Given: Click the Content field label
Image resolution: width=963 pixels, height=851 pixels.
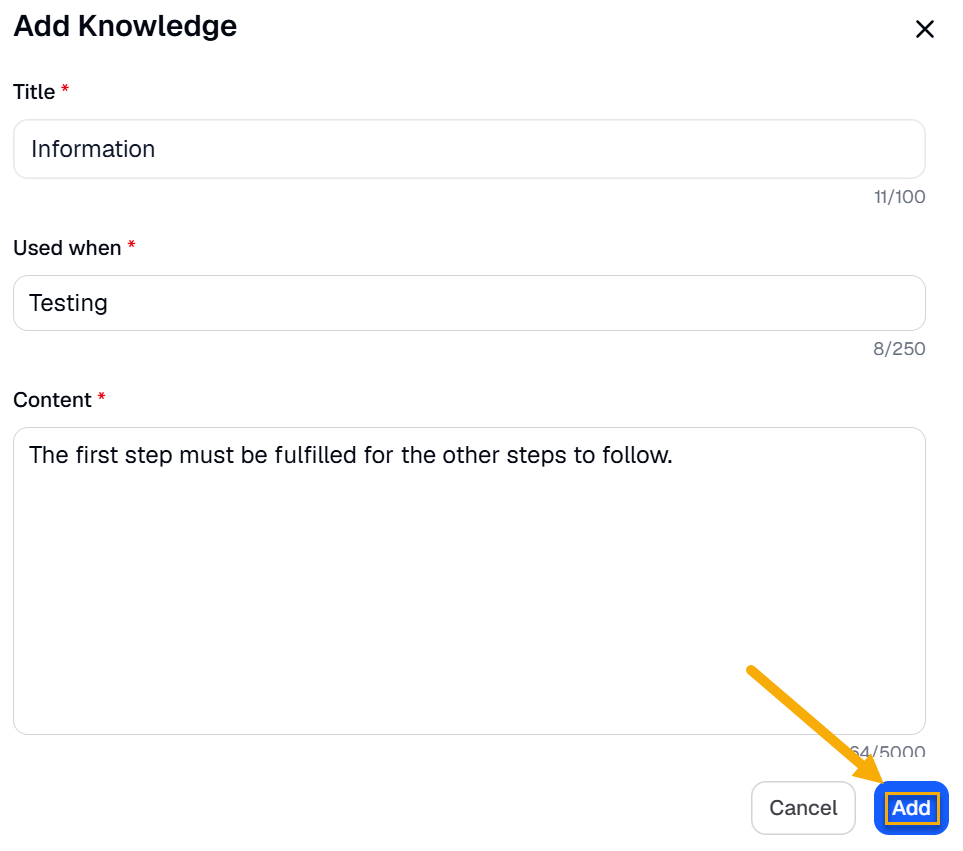Looking at the screenshot, I should click(x=53, y=400).
